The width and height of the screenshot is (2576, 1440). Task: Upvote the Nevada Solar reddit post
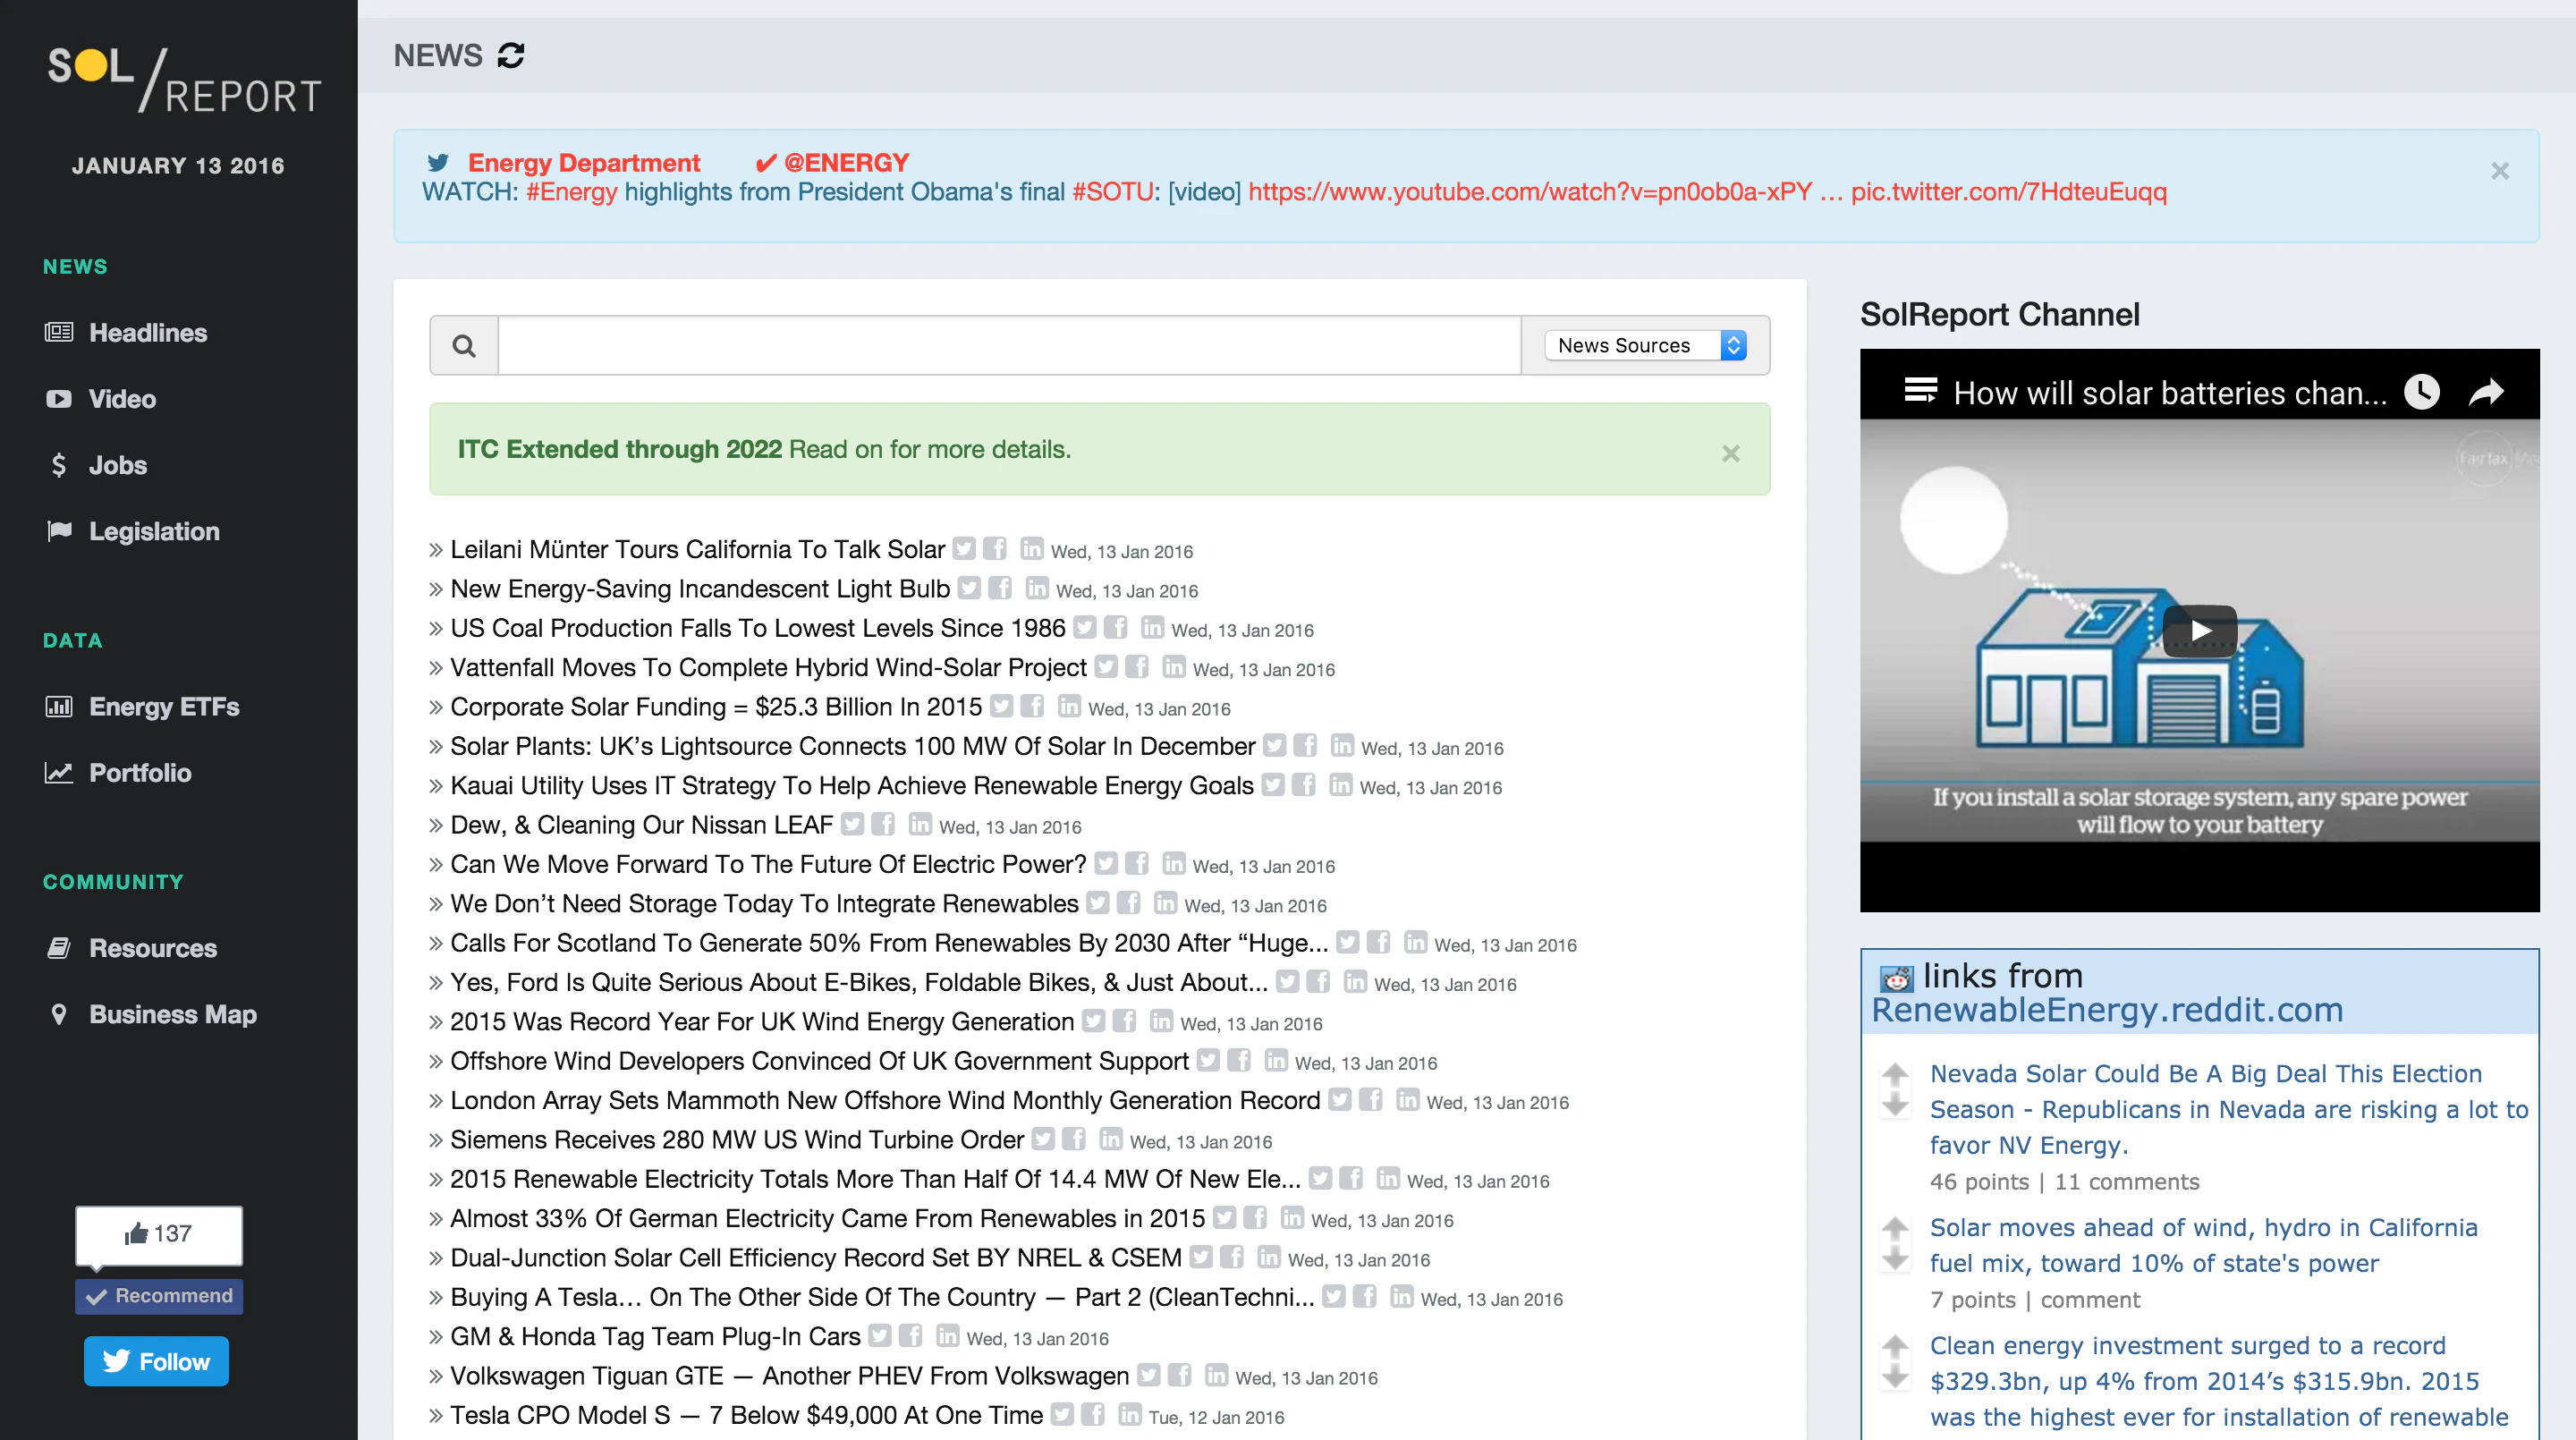pos(1895,1076)
